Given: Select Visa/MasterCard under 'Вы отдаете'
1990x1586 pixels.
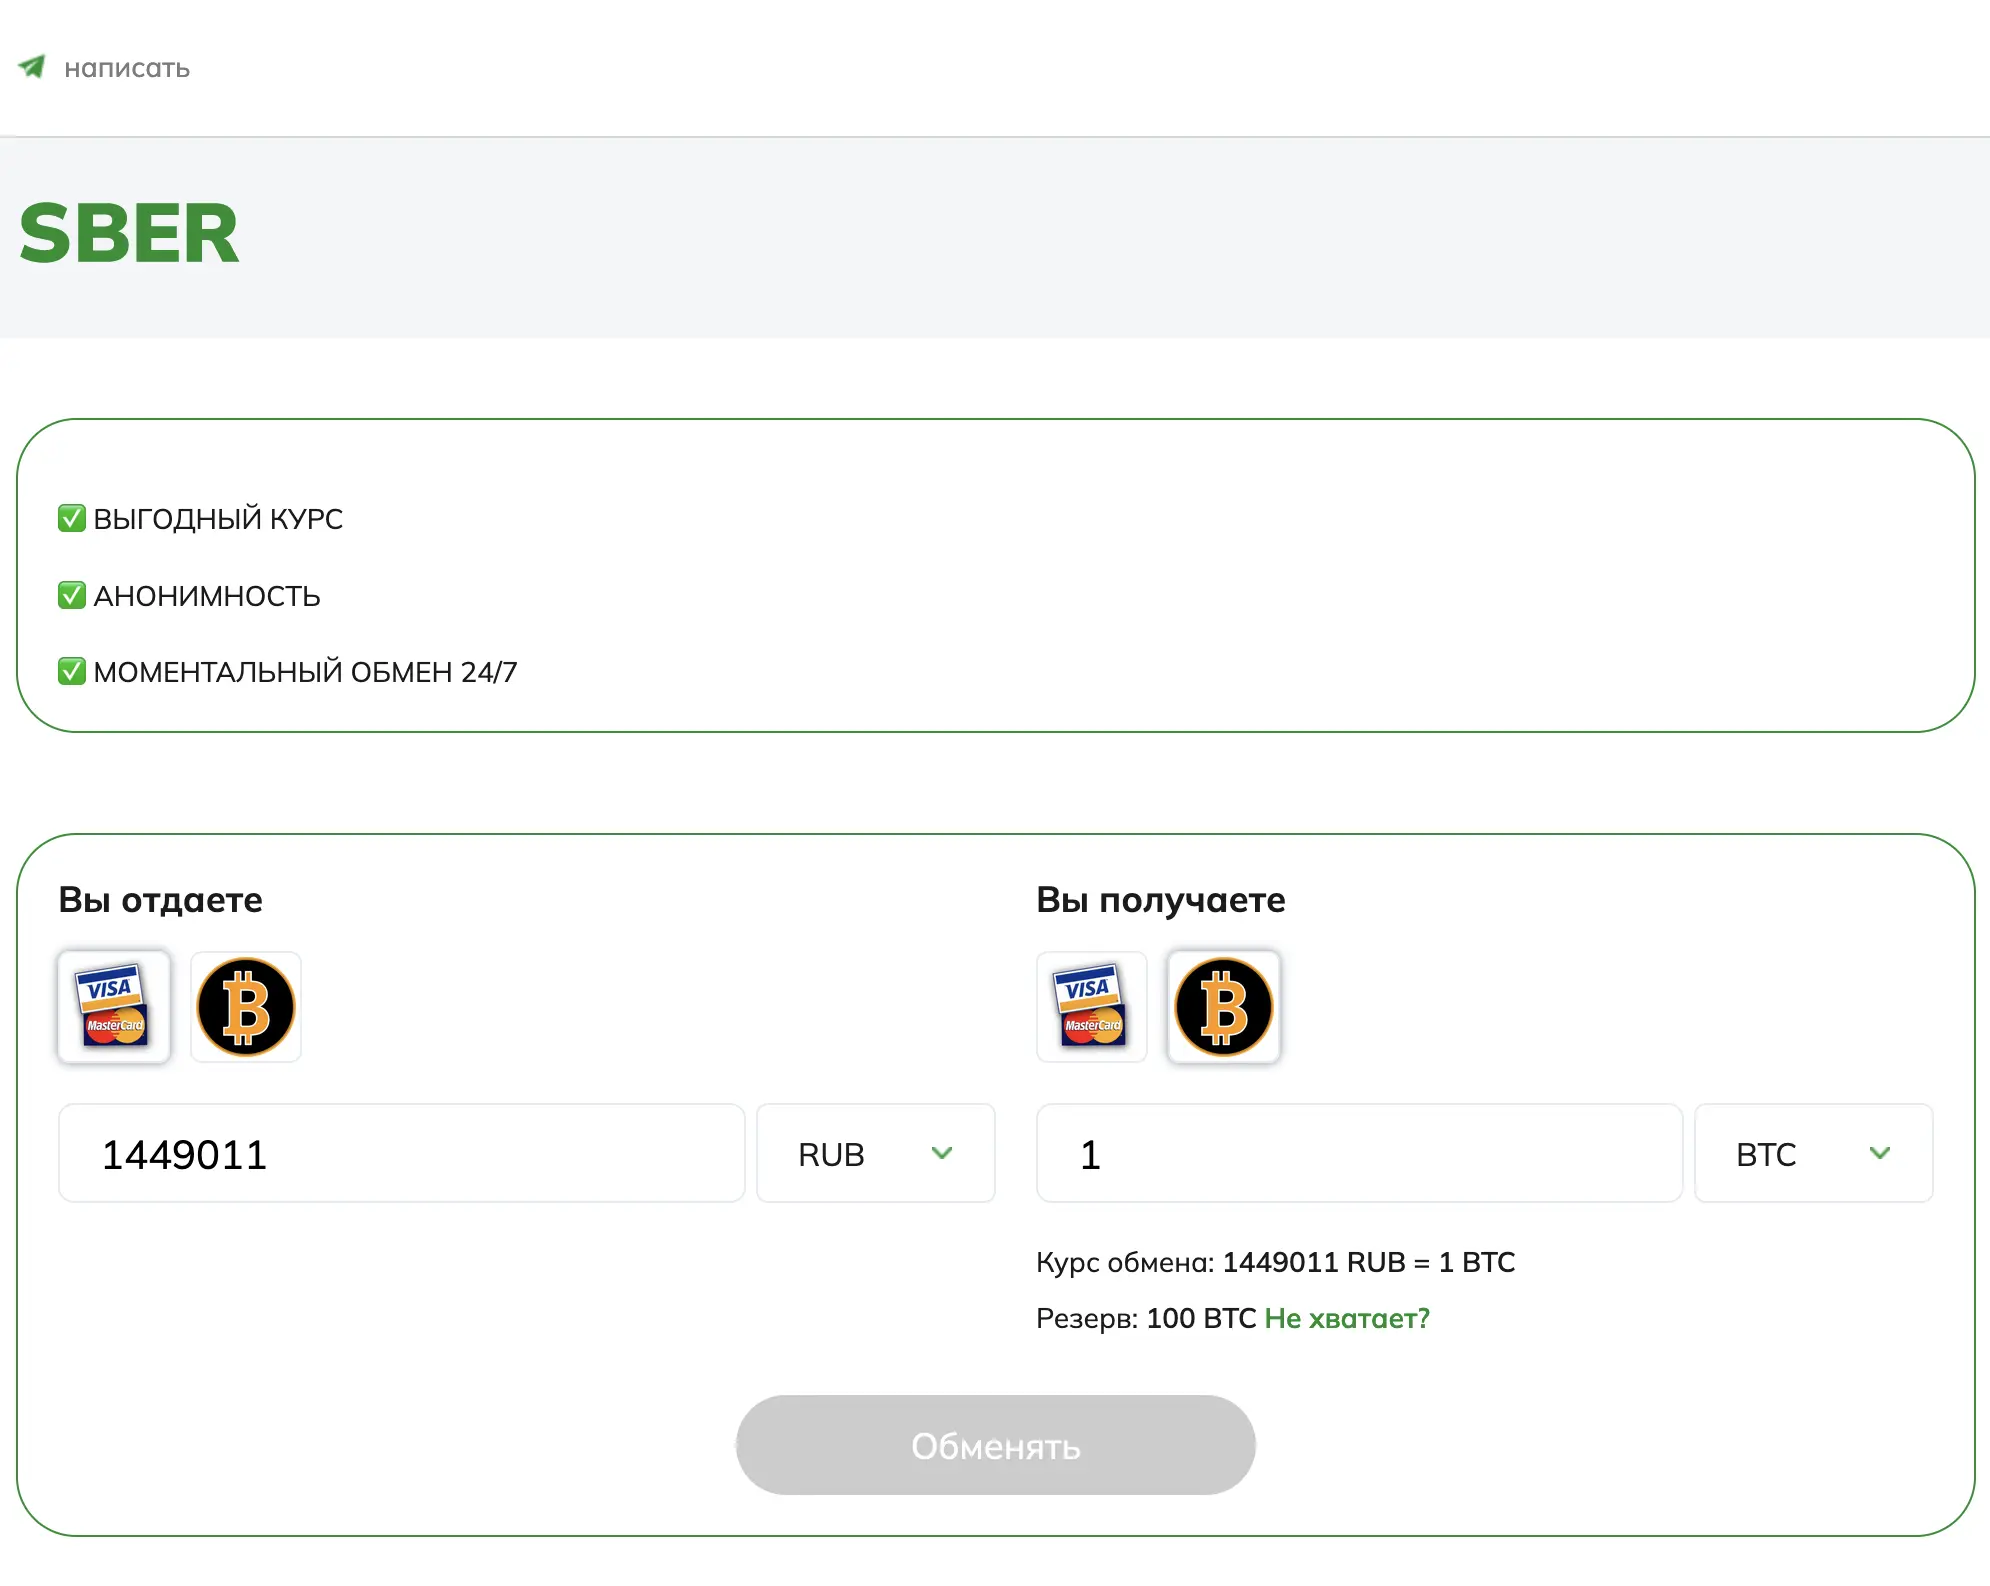Looking at the screenshot, I should click(114, 1007).
